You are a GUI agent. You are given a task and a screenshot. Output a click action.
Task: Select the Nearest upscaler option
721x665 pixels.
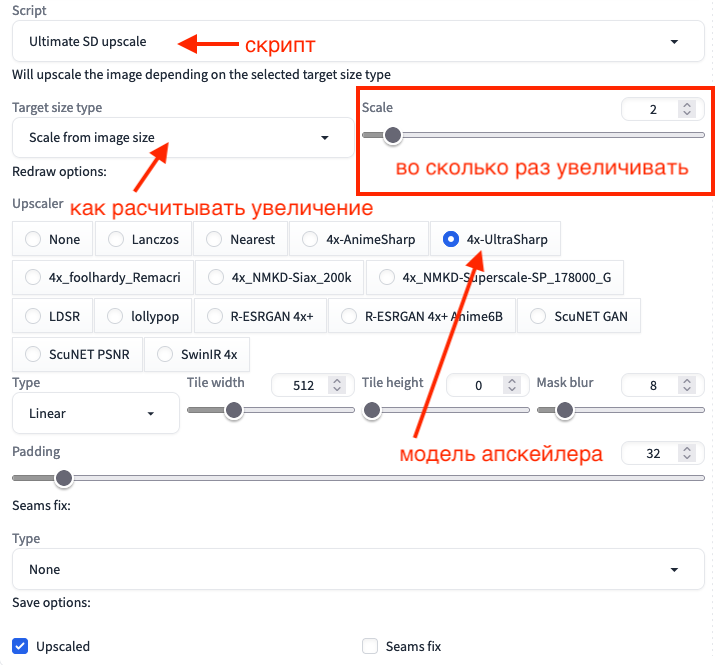pos(212,239)
